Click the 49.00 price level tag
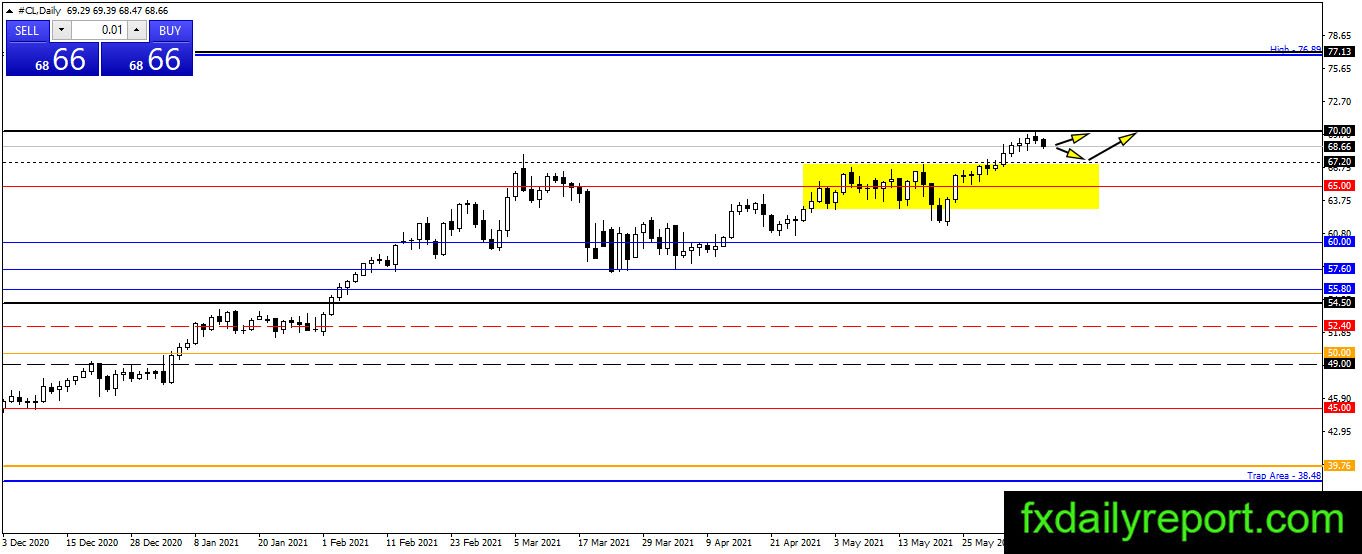Viewport: 1362px width, 554px height. click(1339, 364)
